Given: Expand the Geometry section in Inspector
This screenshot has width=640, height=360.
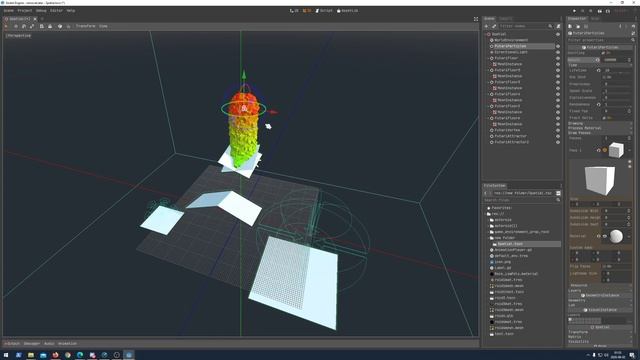Looking at the screenshot, I should point(600,300).
